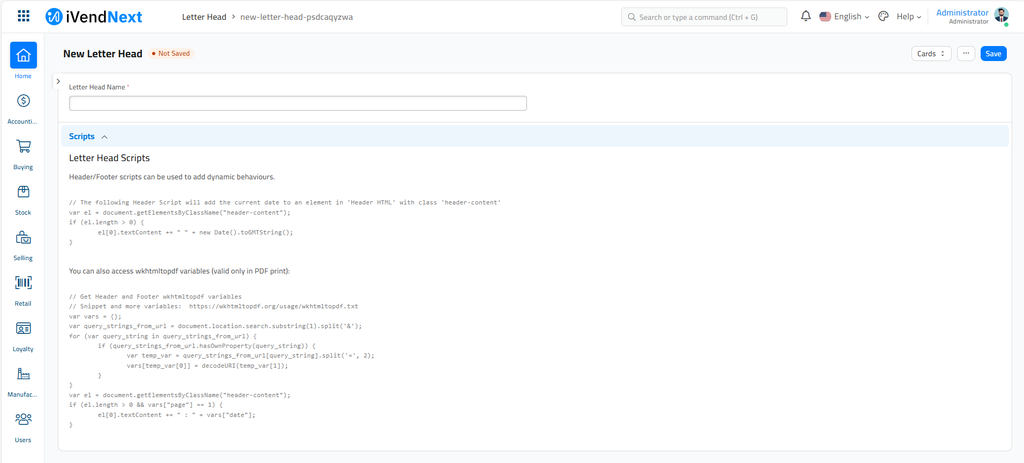Open the Selling module icon
This screenshot has height=463, width=1024.
23,238
